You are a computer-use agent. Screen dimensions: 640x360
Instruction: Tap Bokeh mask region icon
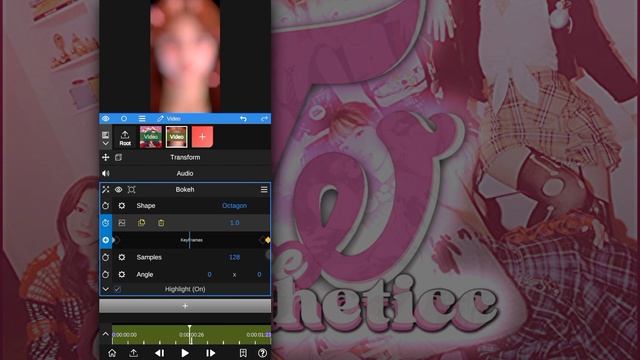(x=131, y=189)
